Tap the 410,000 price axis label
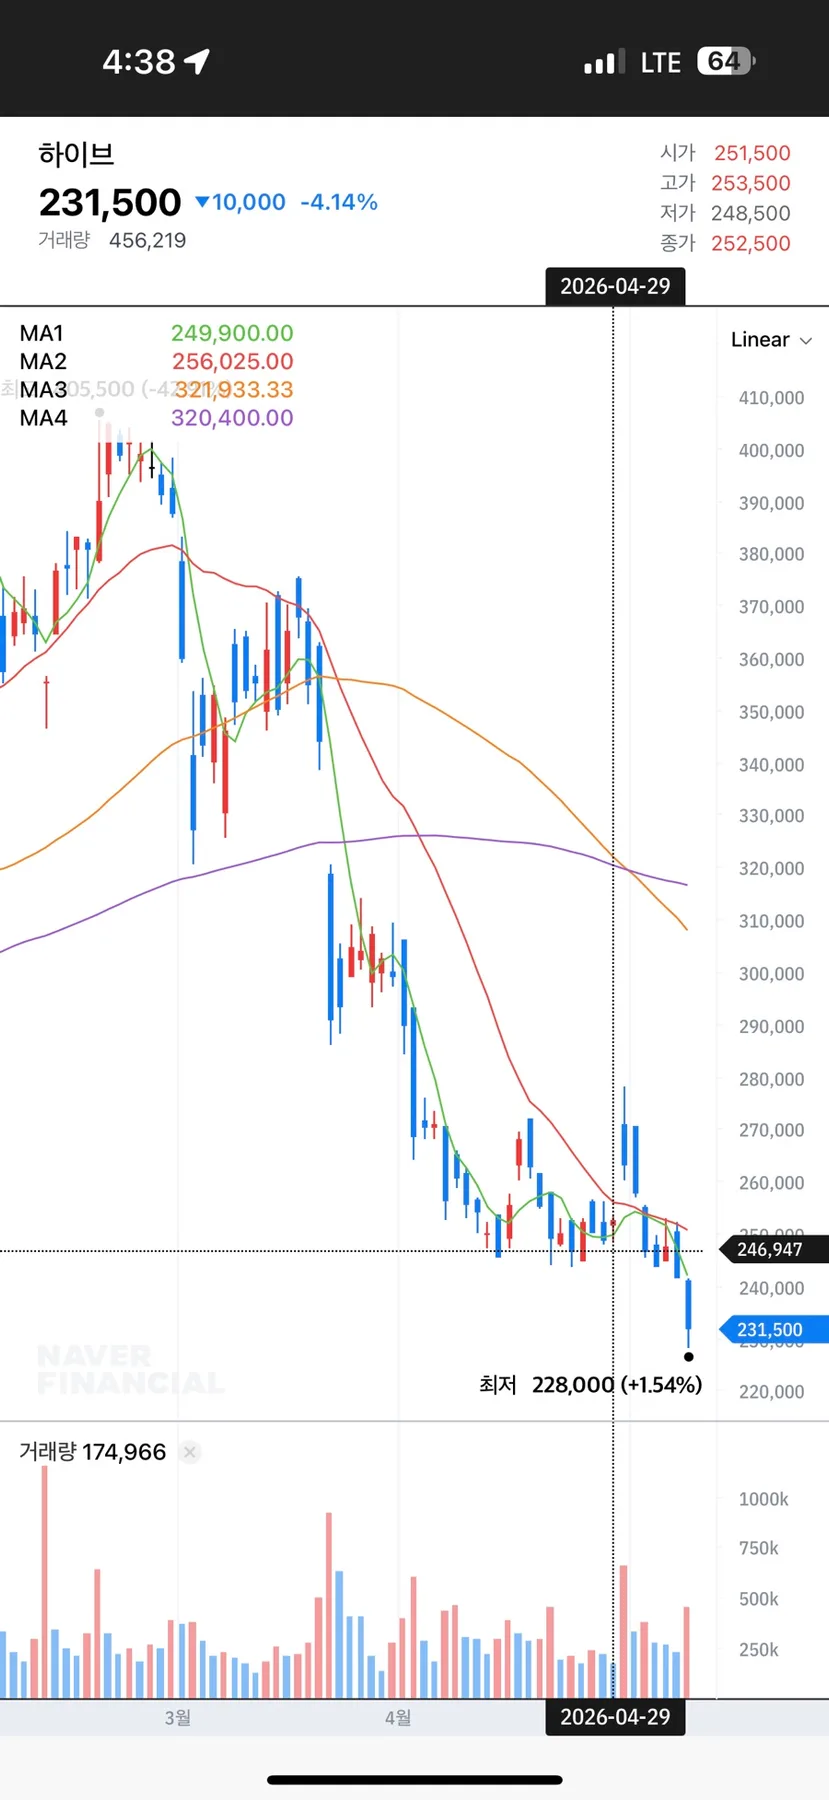 click(771, 398)
